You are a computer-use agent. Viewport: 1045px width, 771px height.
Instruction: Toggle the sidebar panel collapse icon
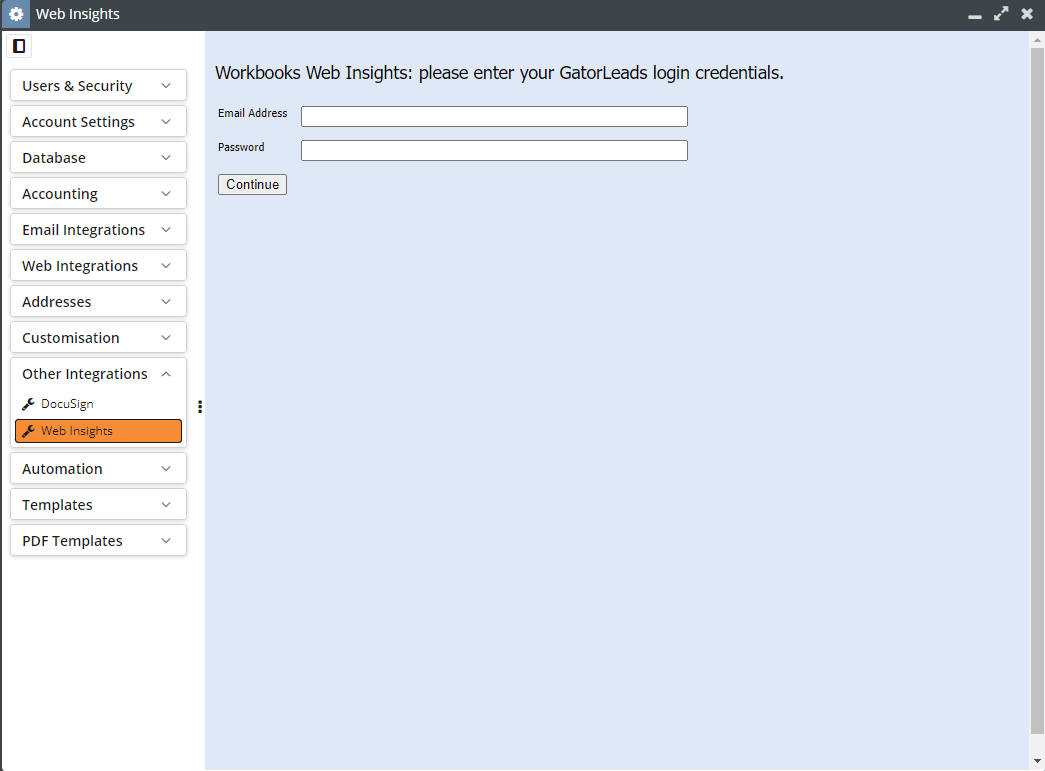tap(19, 46)
